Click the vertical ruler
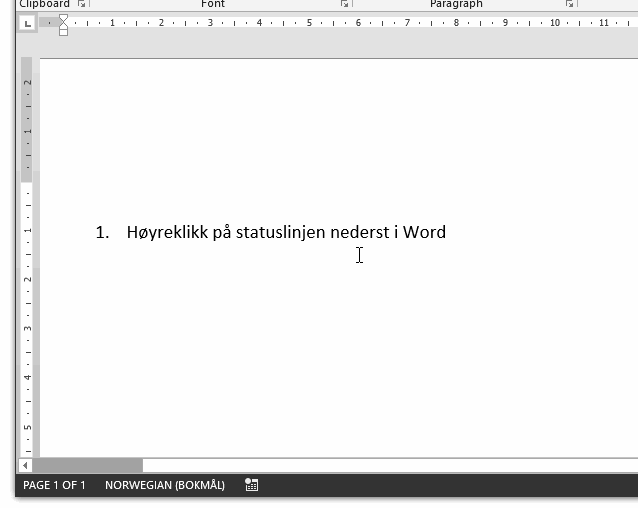Viewport: 638px width, 508px height. click(27, 256)
